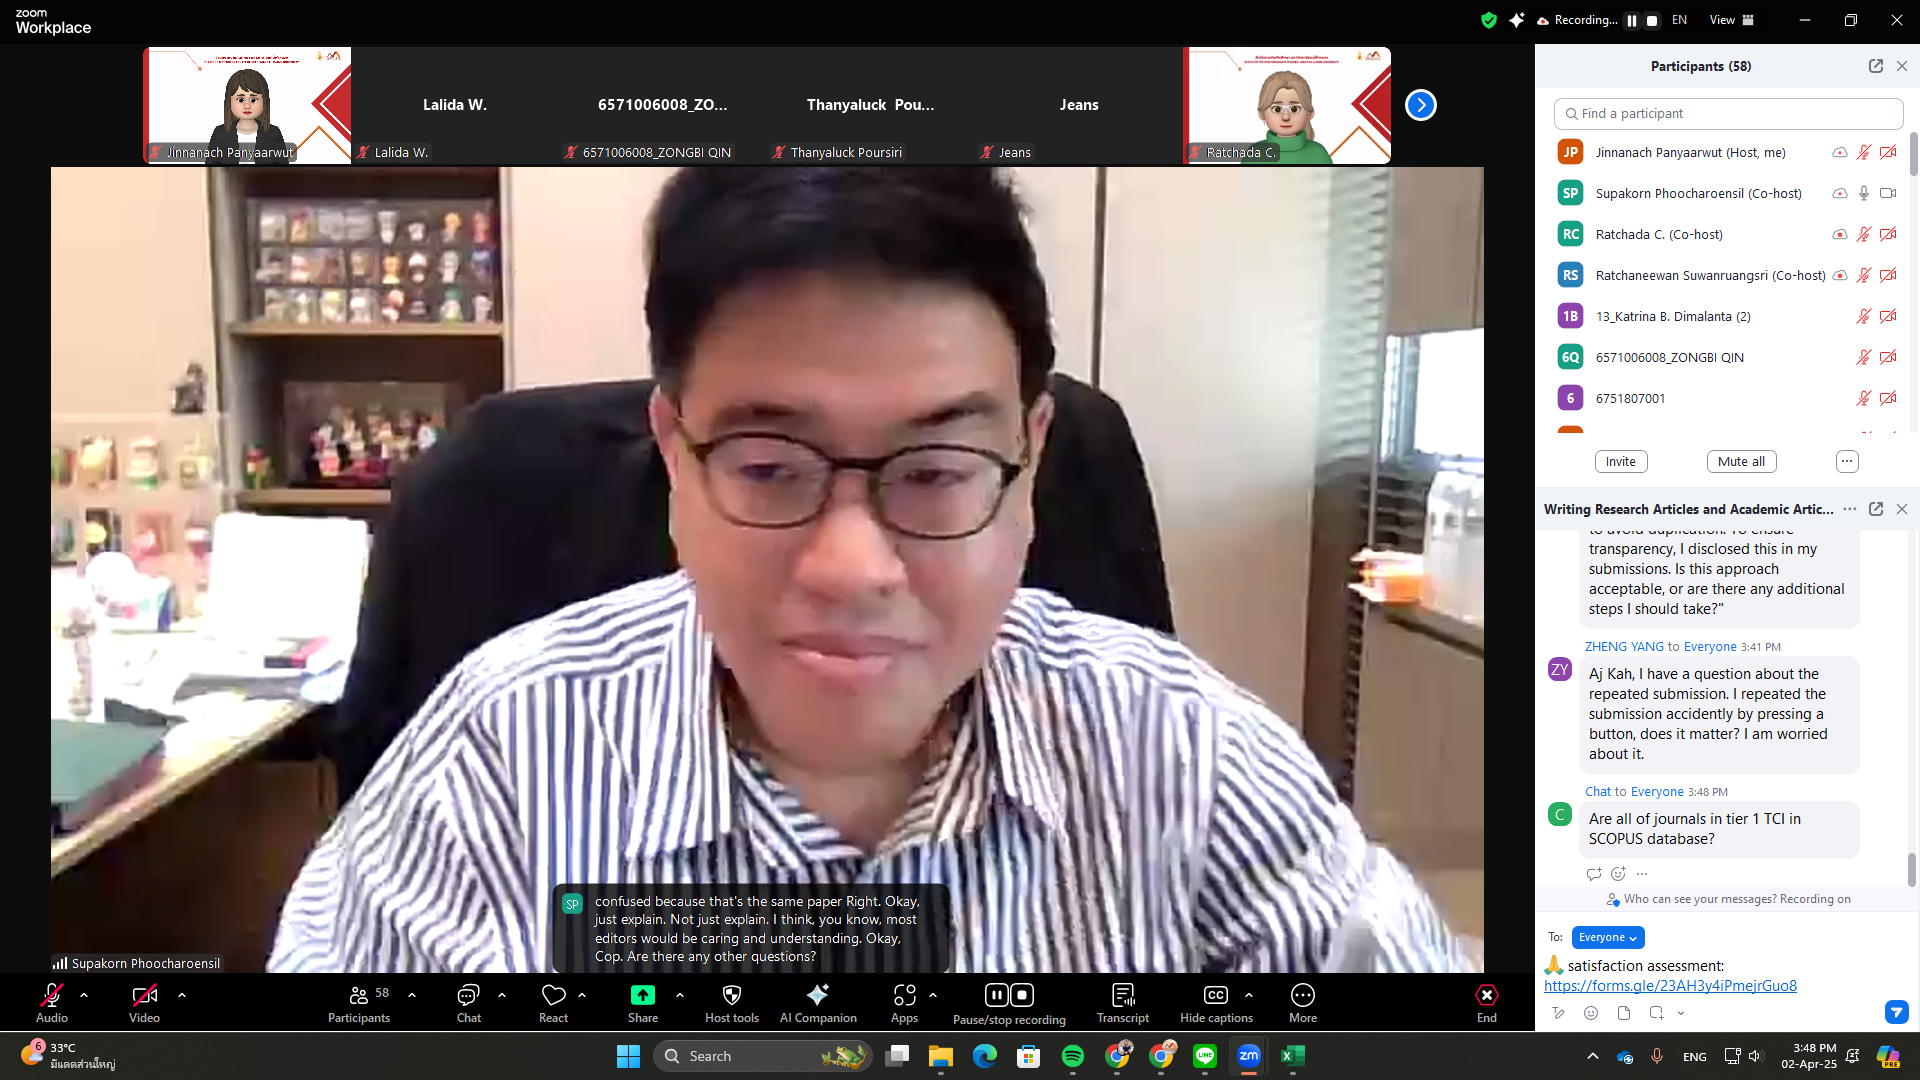Open the View menu at top
1920x1080 pixels.
pyautogui.click(x=1730, y=20)
